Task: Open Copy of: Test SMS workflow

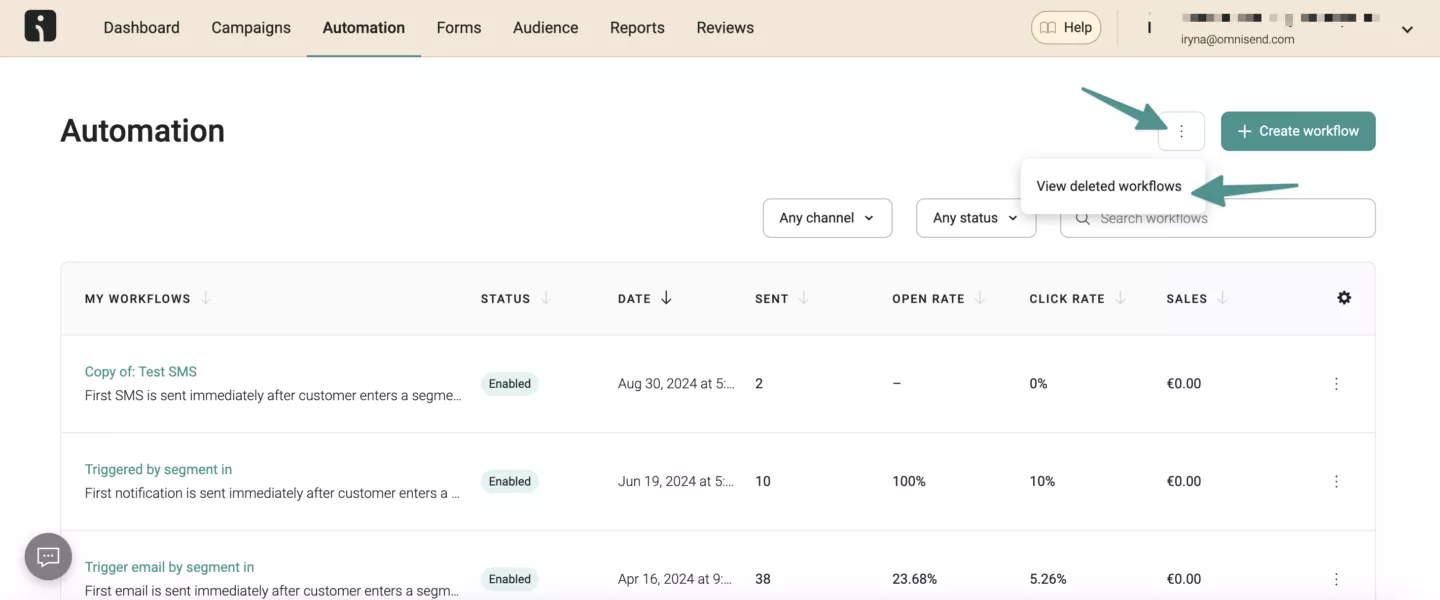Action: point(141,372)
